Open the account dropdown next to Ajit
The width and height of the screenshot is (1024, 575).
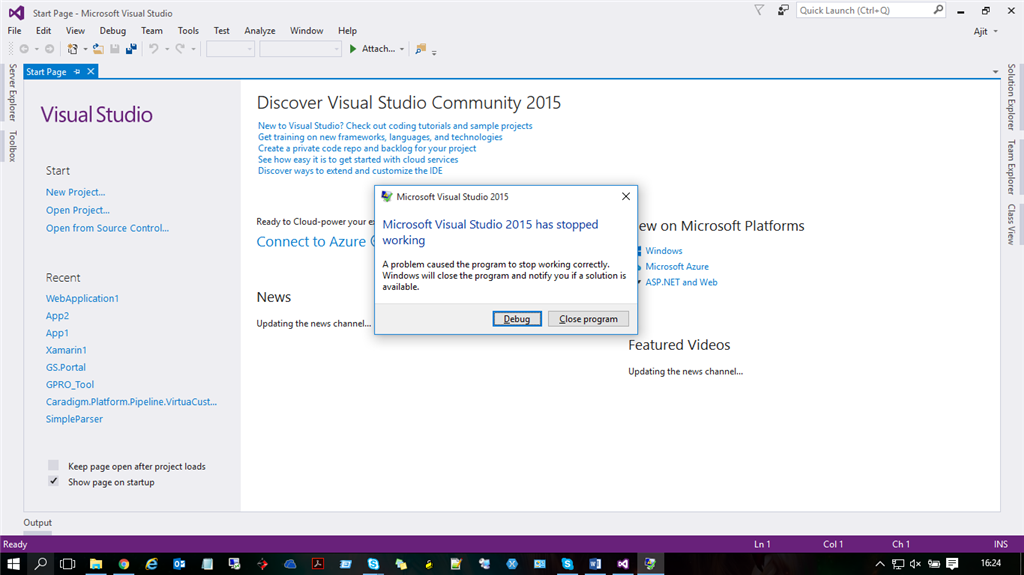(995, 31)
